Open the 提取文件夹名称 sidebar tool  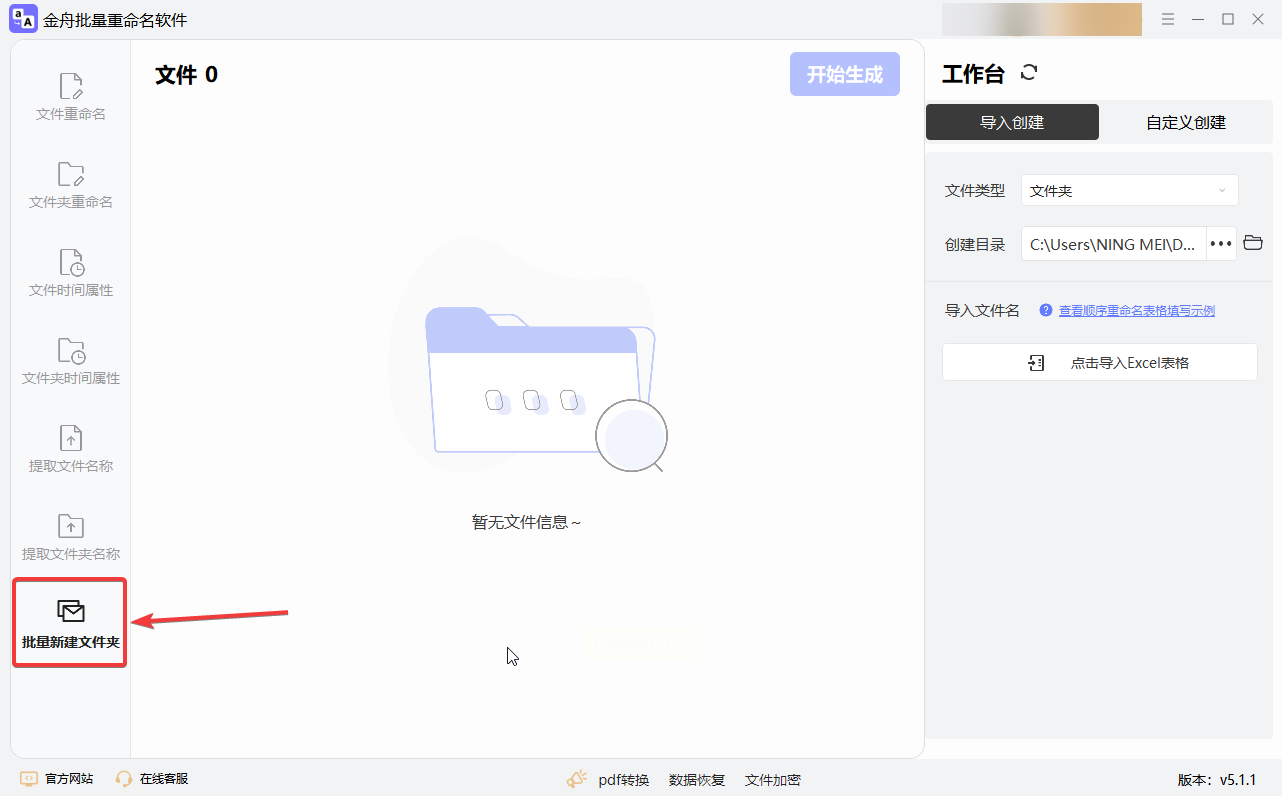70,537
